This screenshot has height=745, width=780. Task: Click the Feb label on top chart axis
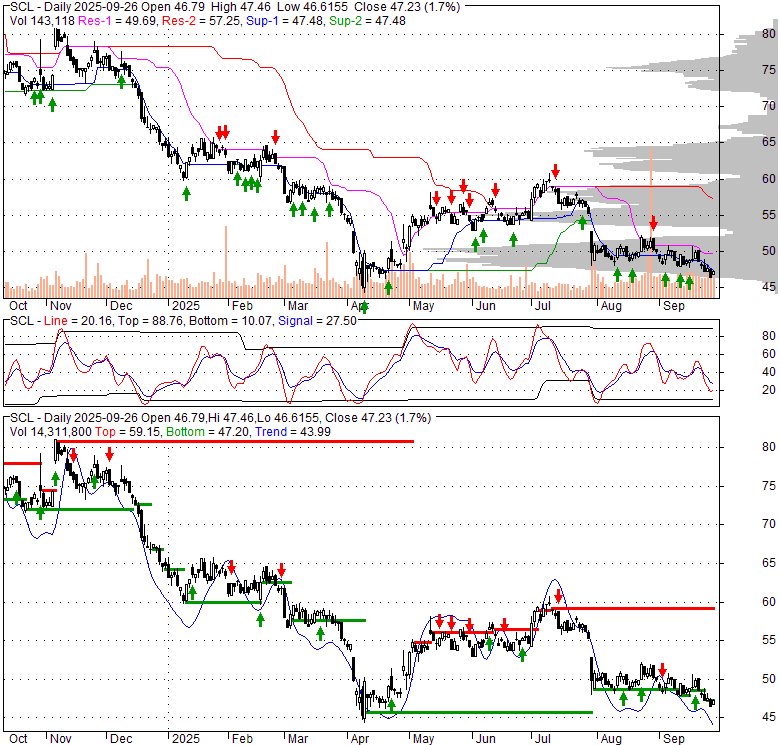[242, 306]
